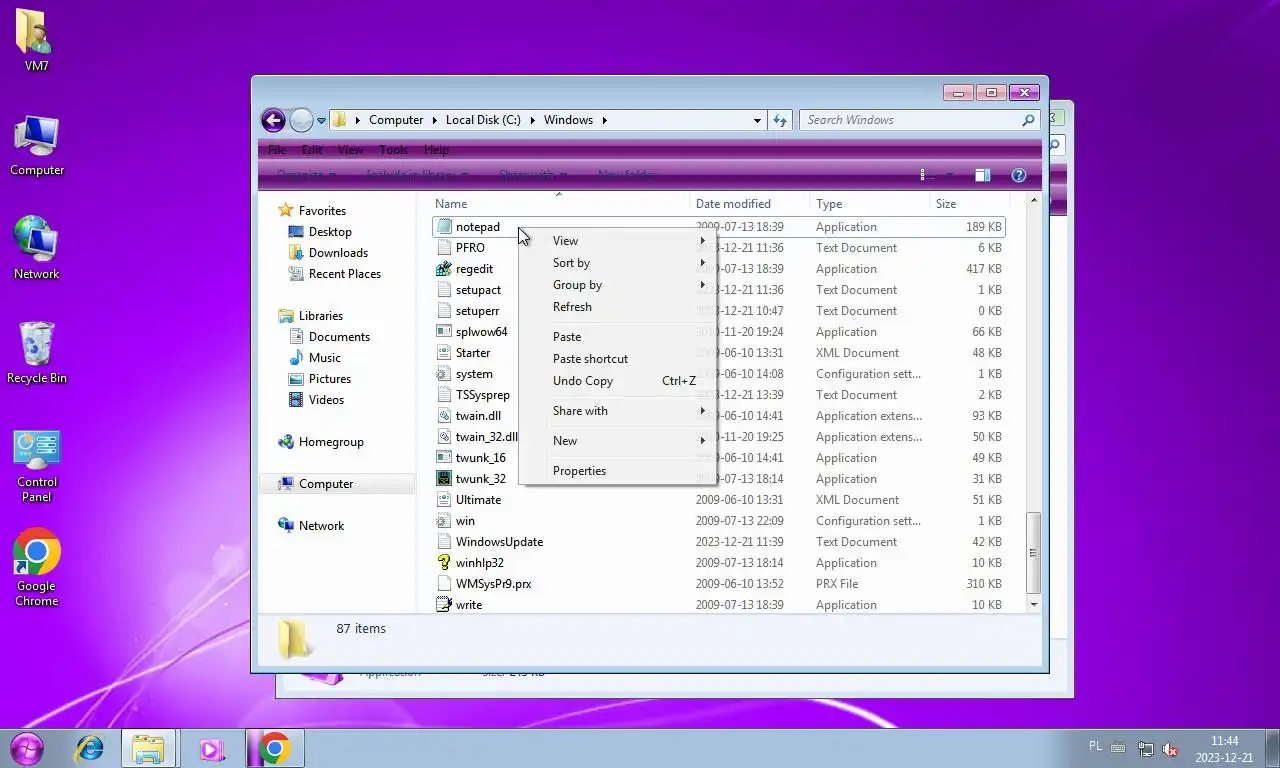
Task: Click the Back navigation arrow
Action: tap(273, 120)
